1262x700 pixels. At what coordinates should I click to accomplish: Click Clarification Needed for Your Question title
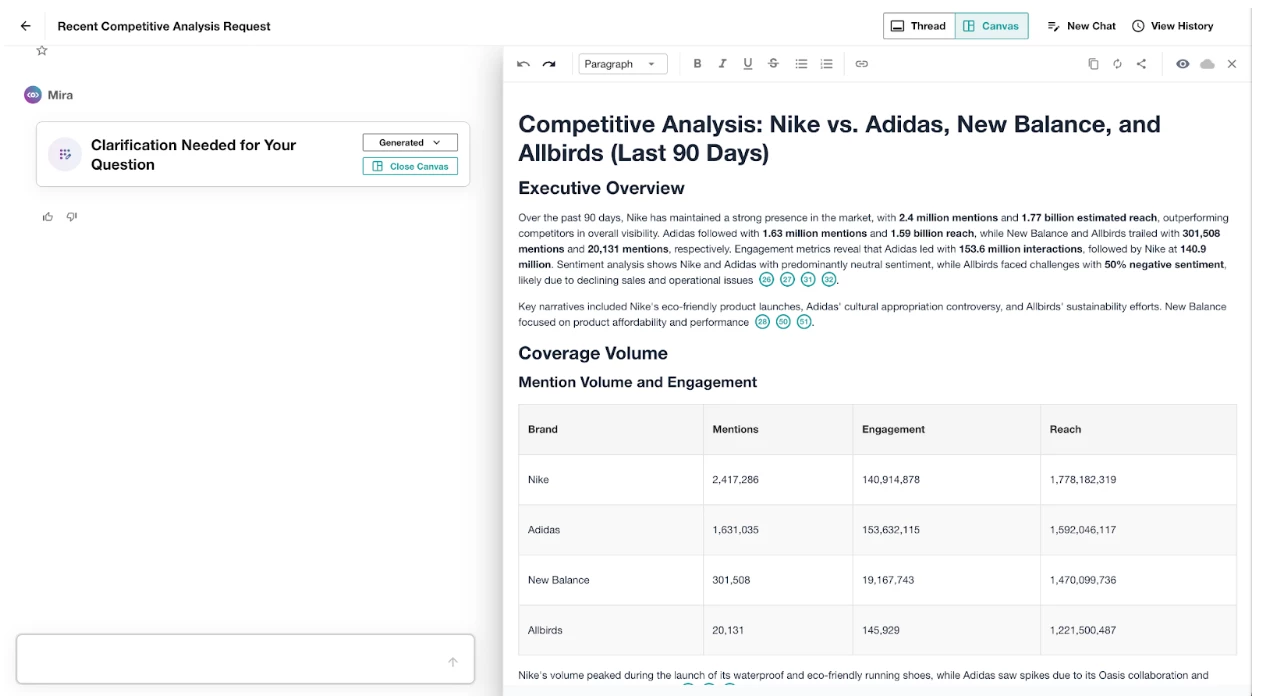coord(193,155)
